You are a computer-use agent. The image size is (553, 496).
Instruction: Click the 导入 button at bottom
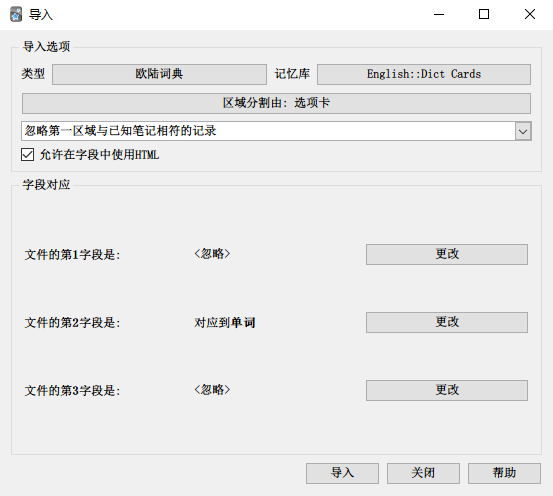click(342, 473)
